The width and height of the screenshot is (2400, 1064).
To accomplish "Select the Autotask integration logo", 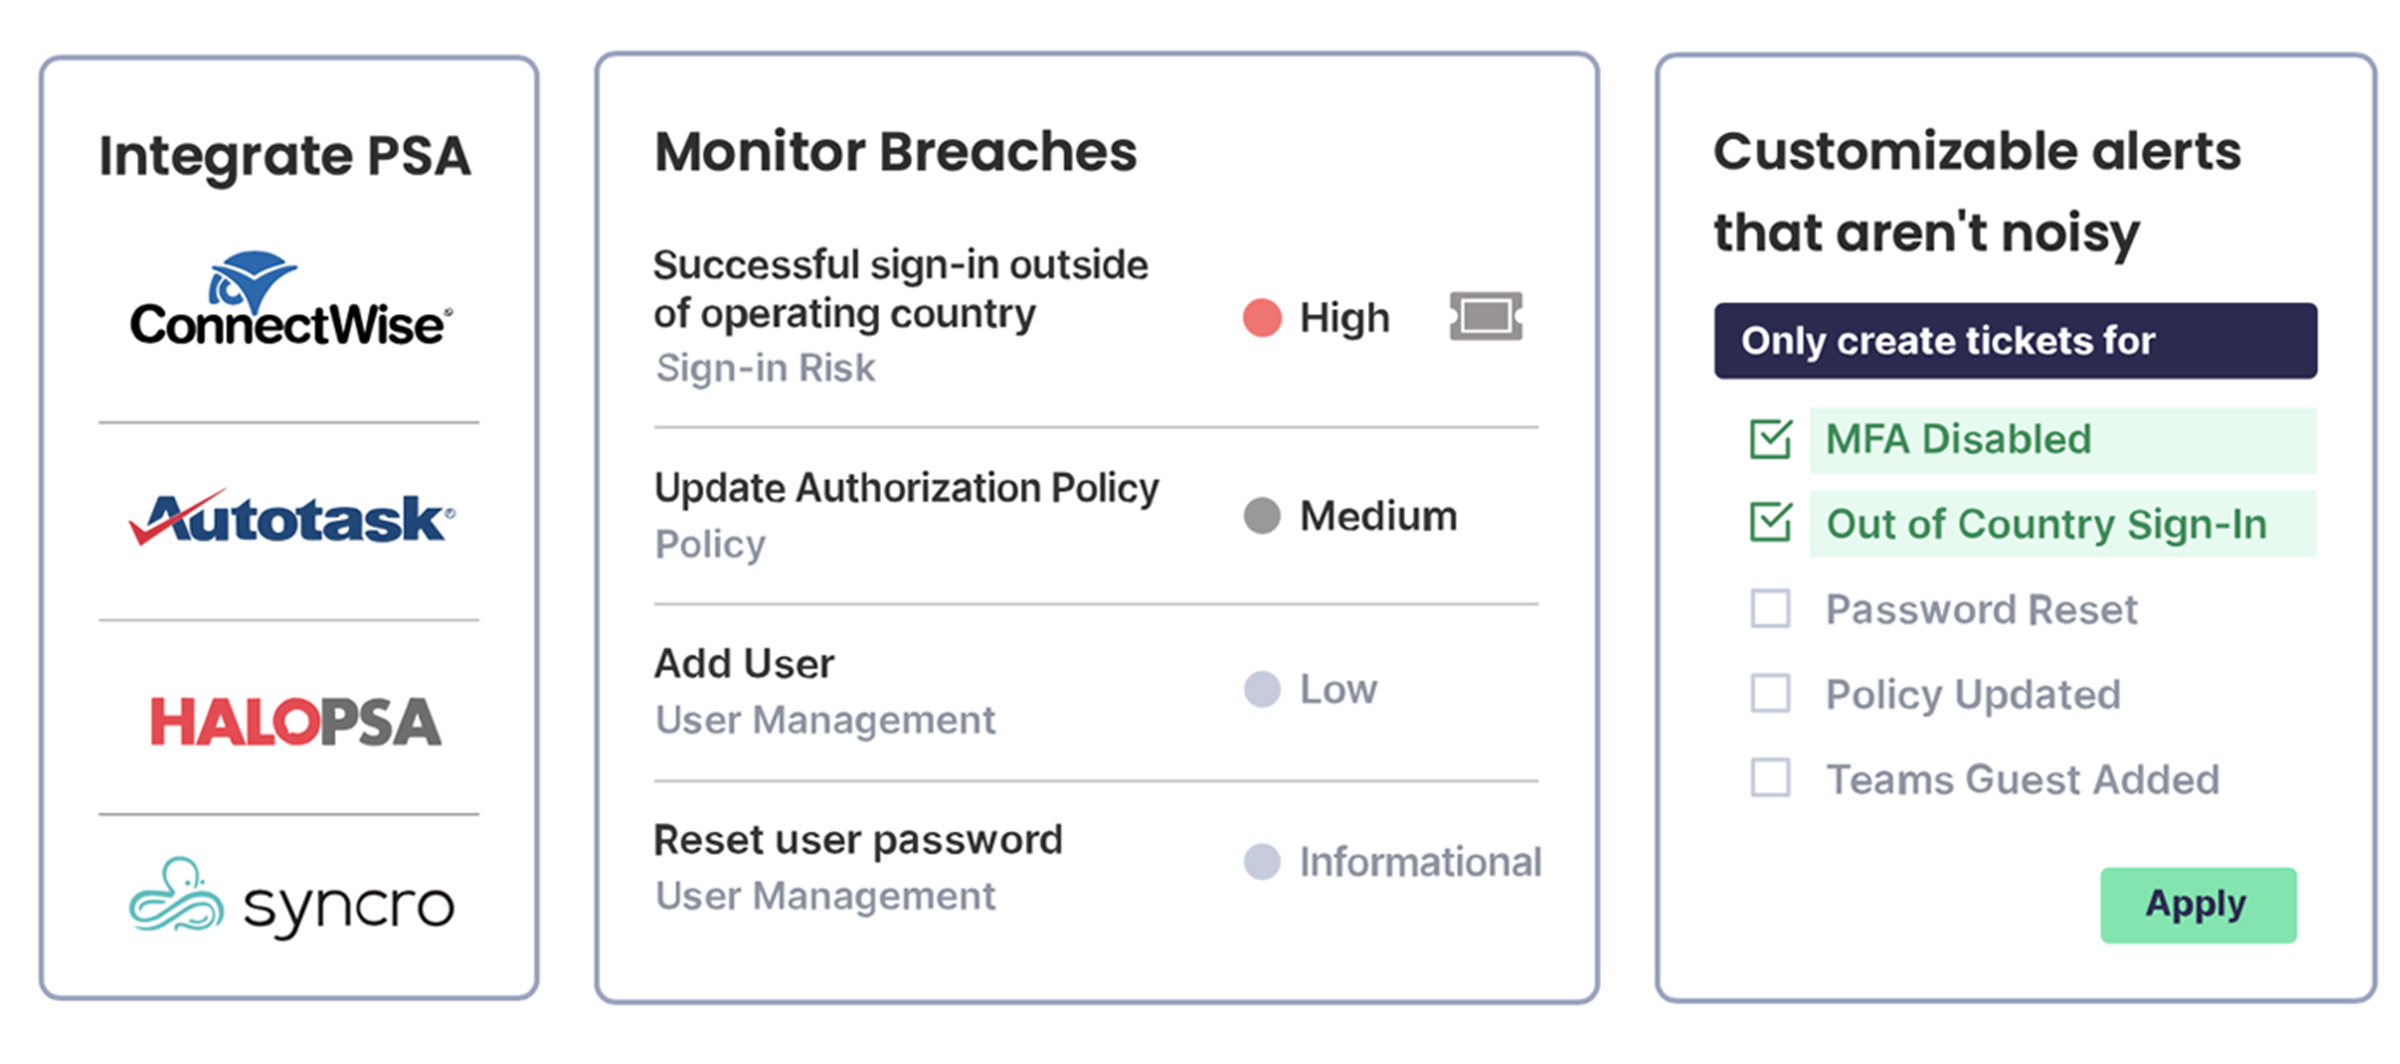I will point(291,518).
